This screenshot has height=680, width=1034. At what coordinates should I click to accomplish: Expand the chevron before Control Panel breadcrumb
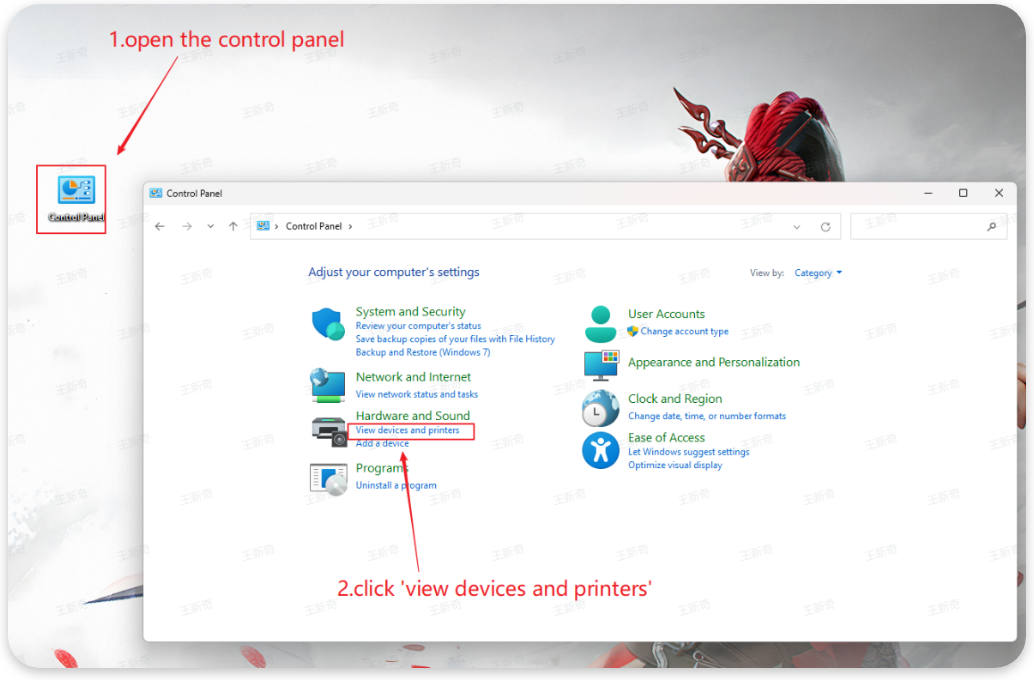(x=276, y=226)
